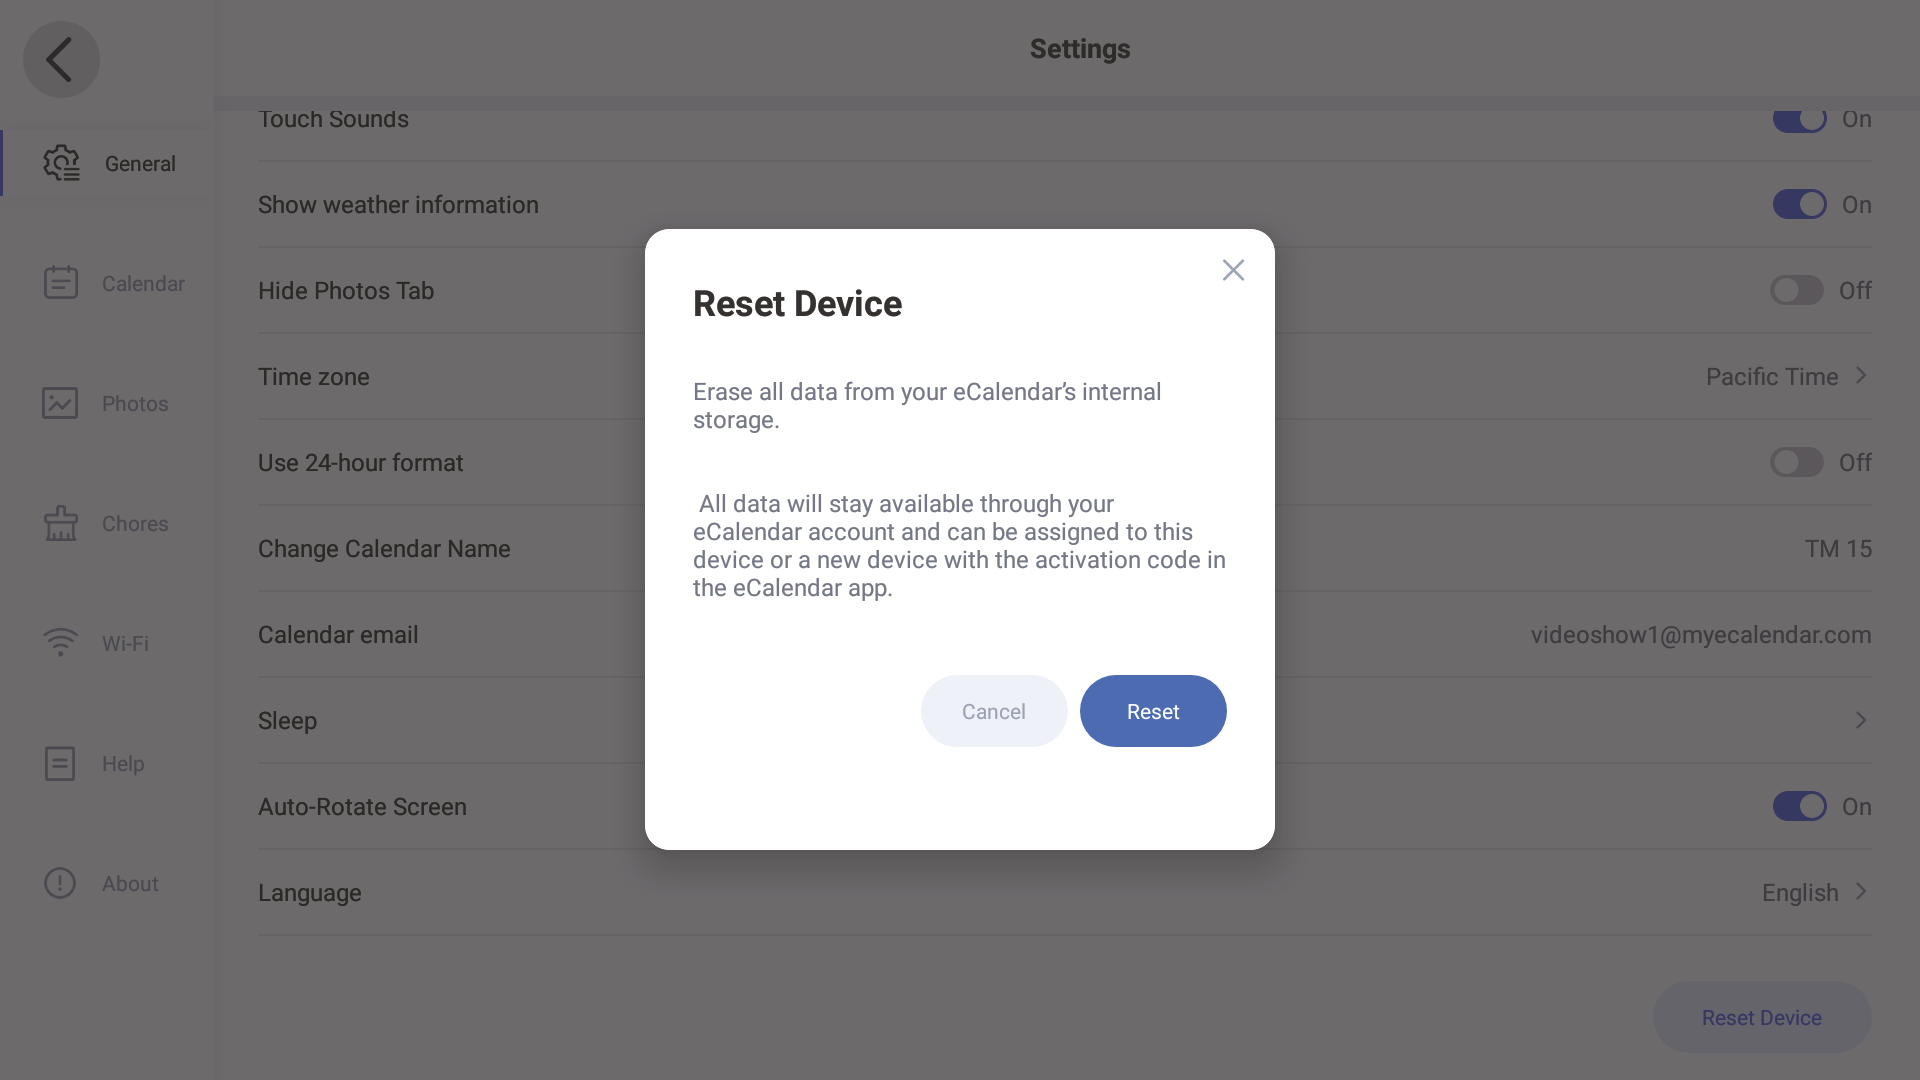Toggle Use 24-hour format switch
Screen dimensions: 1920x1080
pyautogui.click(x=1797, y=462)
